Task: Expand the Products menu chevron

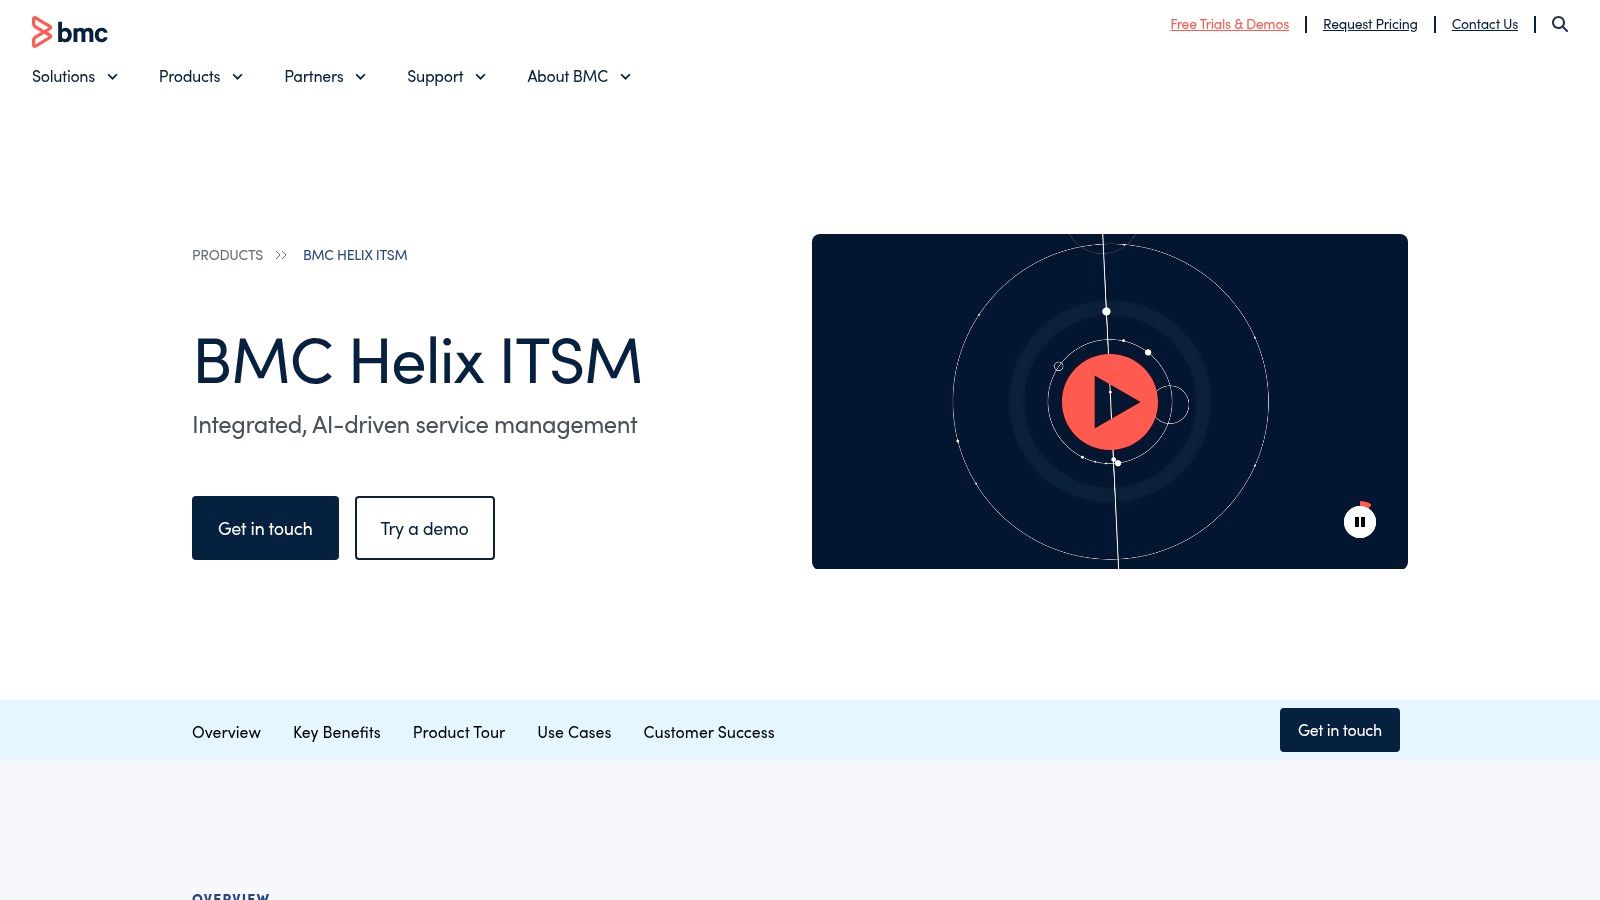Action: pyautogui.click(x=238, y=77)
